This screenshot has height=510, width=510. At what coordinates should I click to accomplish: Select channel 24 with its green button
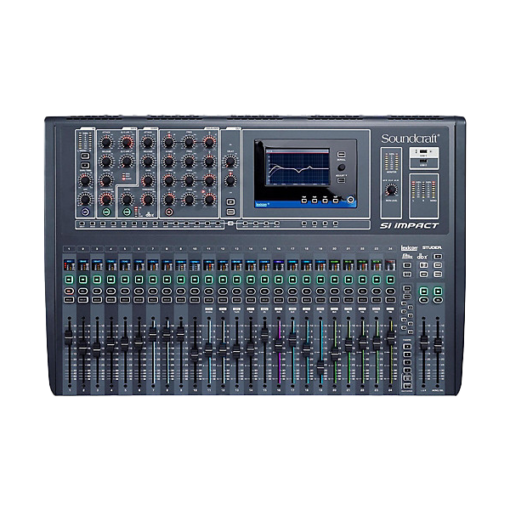pos(390,279)
